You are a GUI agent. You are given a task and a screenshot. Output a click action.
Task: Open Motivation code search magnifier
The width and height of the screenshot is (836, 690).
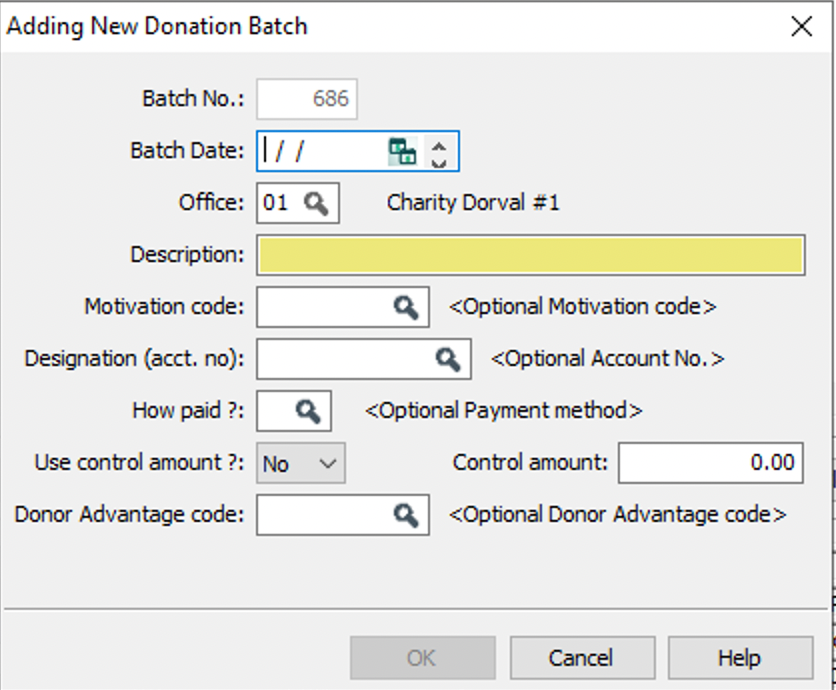(x=406, y=307)
